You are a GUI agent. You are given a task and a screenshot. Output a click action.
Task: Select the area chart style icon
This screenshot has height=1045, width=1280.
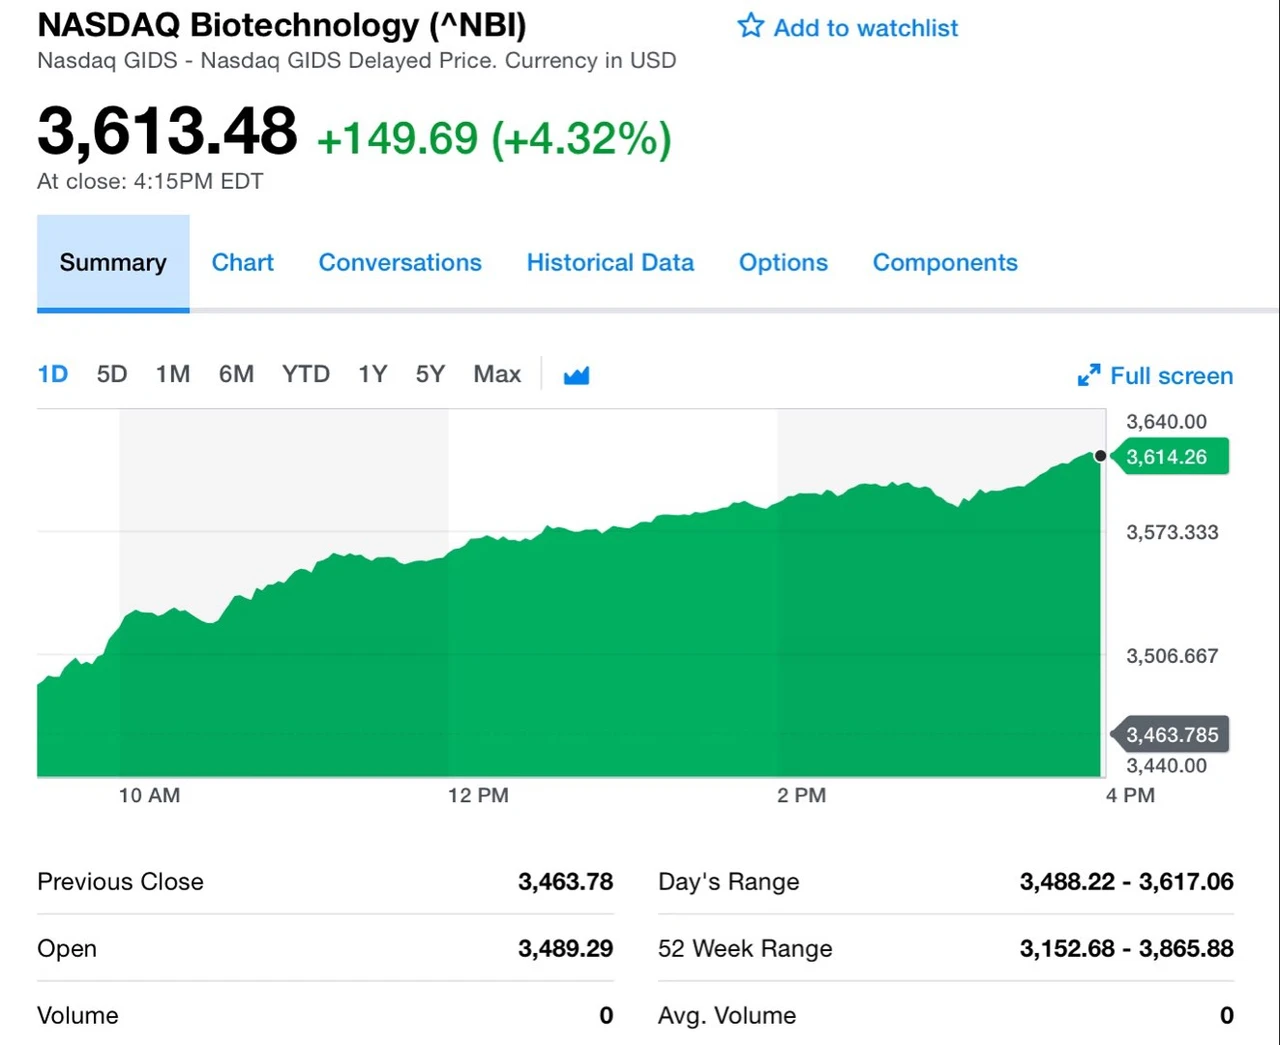pos(576,374)
